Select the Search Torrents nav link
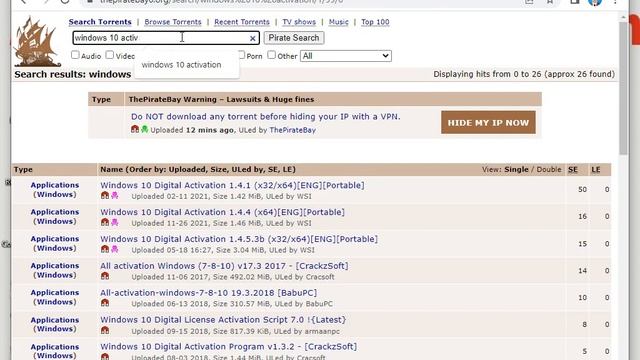 tap(100, 22)
